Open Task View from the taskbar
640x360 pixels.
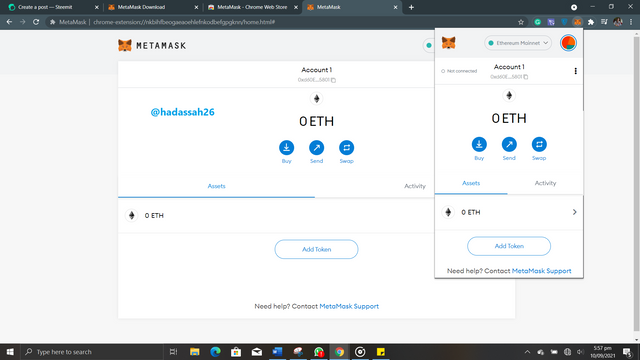[173, 351]
